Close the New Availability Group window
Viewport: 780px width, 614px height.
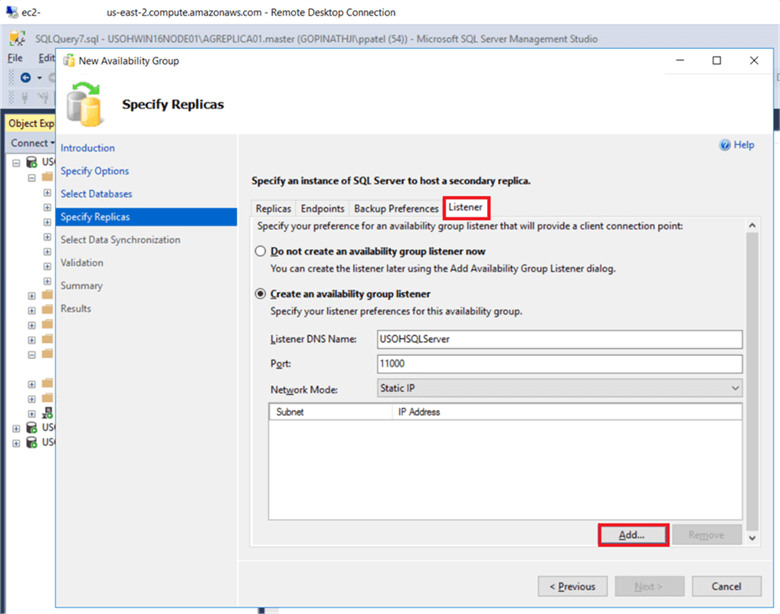pos(754,60)
